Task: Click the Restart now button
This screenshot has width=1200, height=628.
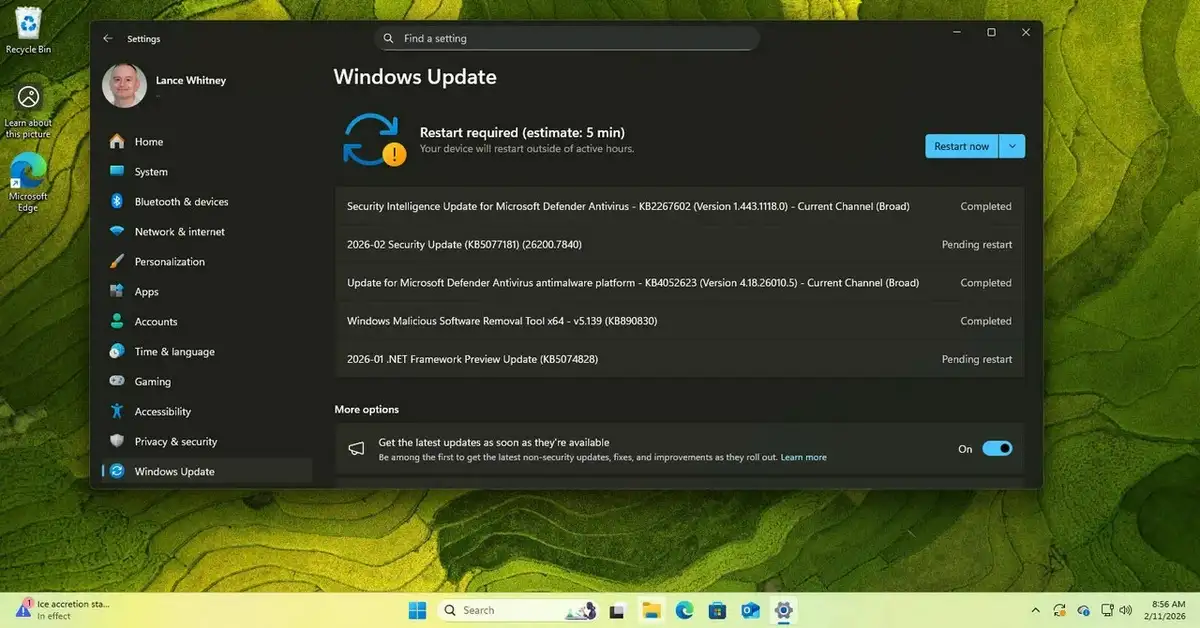Action: pos(962,145)
